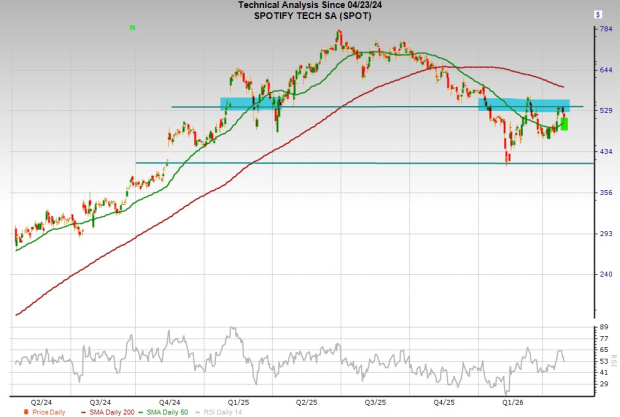Screen dimensions: 620x417
Task: Click the Q4/24 time axis label
Action: coord(170,400)
